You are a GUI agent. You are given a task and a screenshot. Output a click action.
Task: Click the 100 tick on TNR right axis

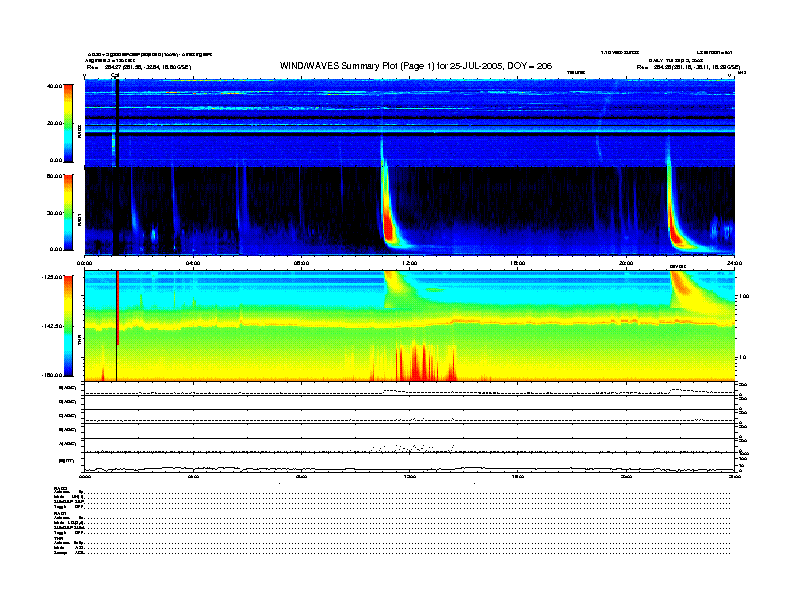(743, 296)
